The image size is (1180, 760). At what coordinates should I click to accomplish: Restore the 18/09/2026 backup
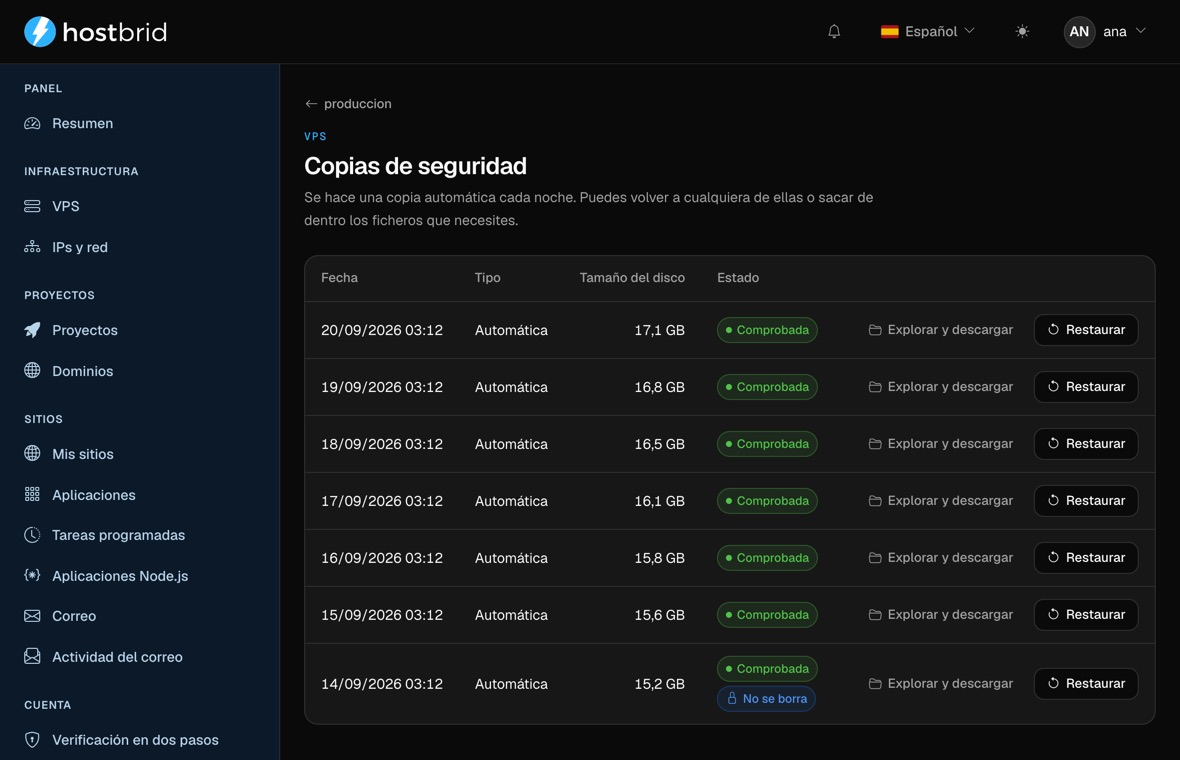(1086, 444)
